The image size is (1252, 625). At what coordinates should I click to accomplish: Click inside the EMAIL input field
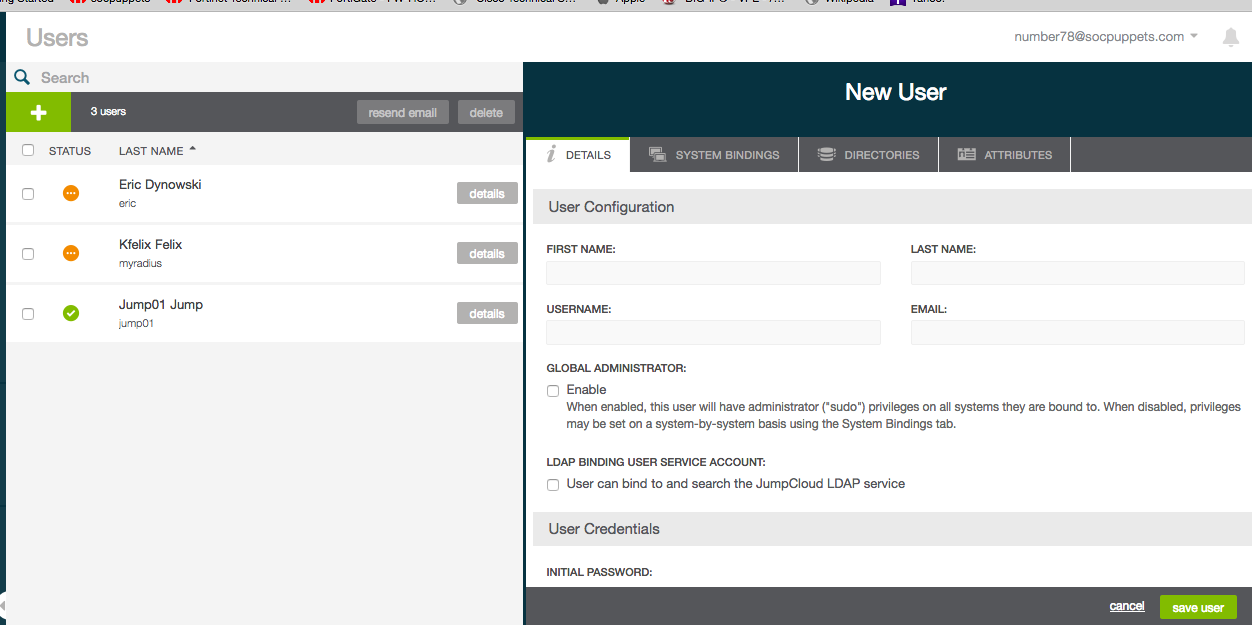point(1078,332)
